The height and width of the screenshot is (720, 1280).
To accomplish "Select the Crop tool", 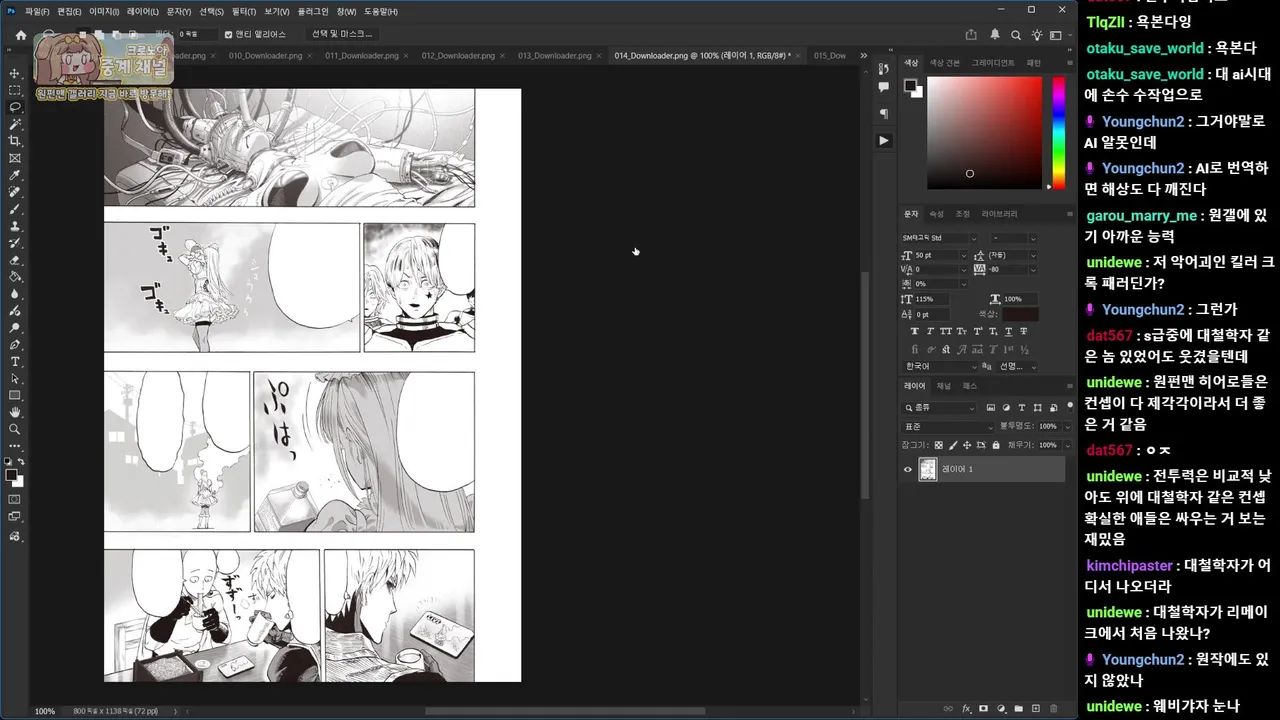I will [15, 141].
